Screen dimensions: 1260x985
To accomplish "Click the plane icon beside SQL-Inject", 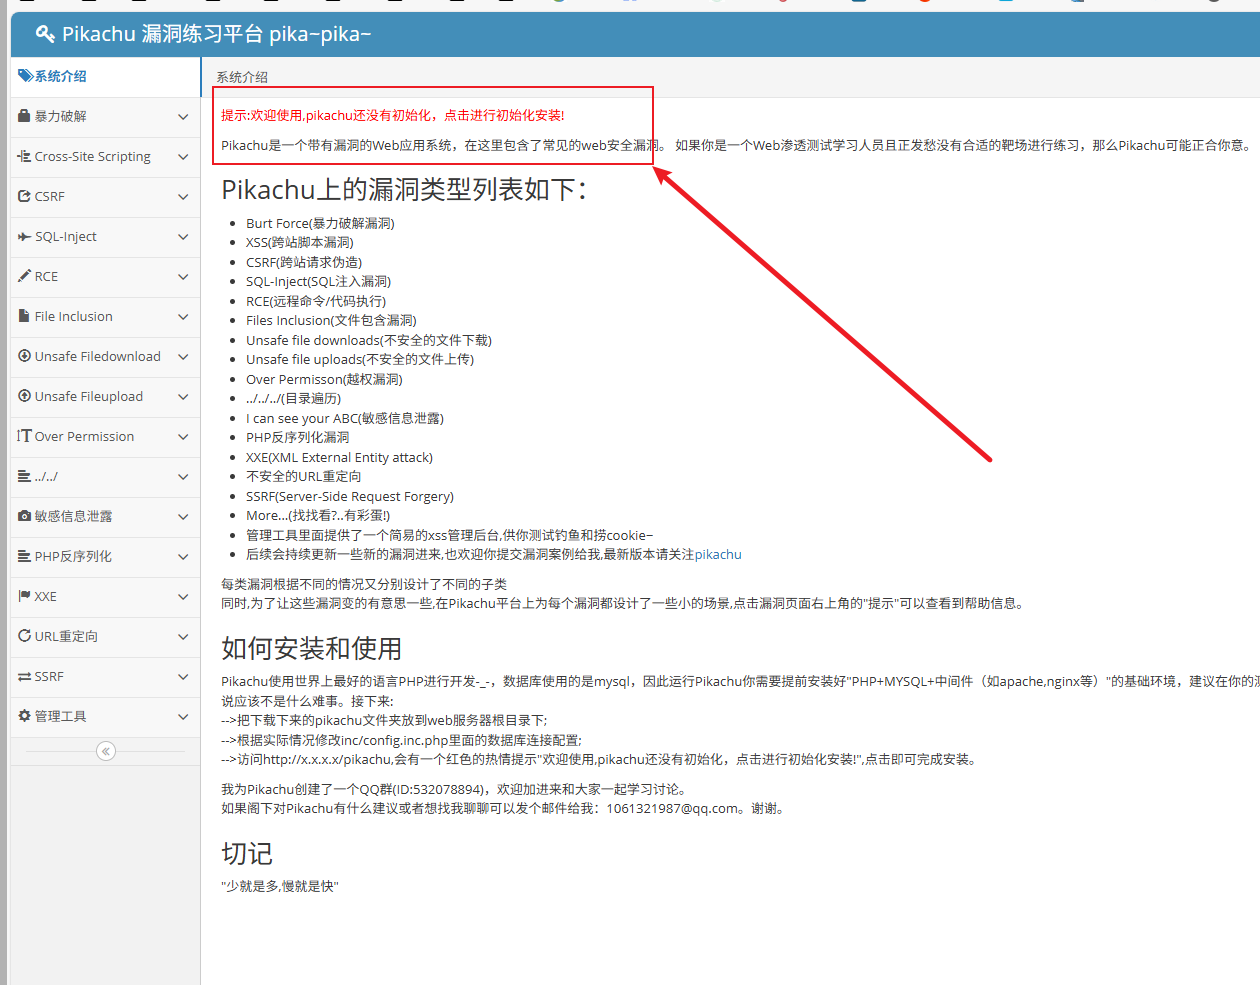I will [25, 236].
